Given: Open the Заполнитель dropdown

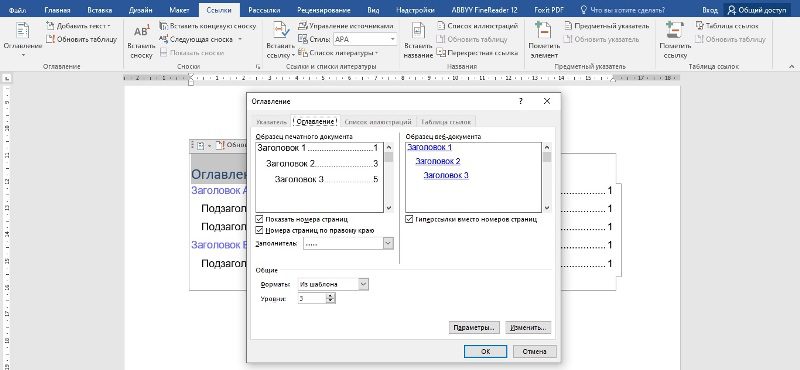Looking at the screenshot, I should tap(388, 243).
